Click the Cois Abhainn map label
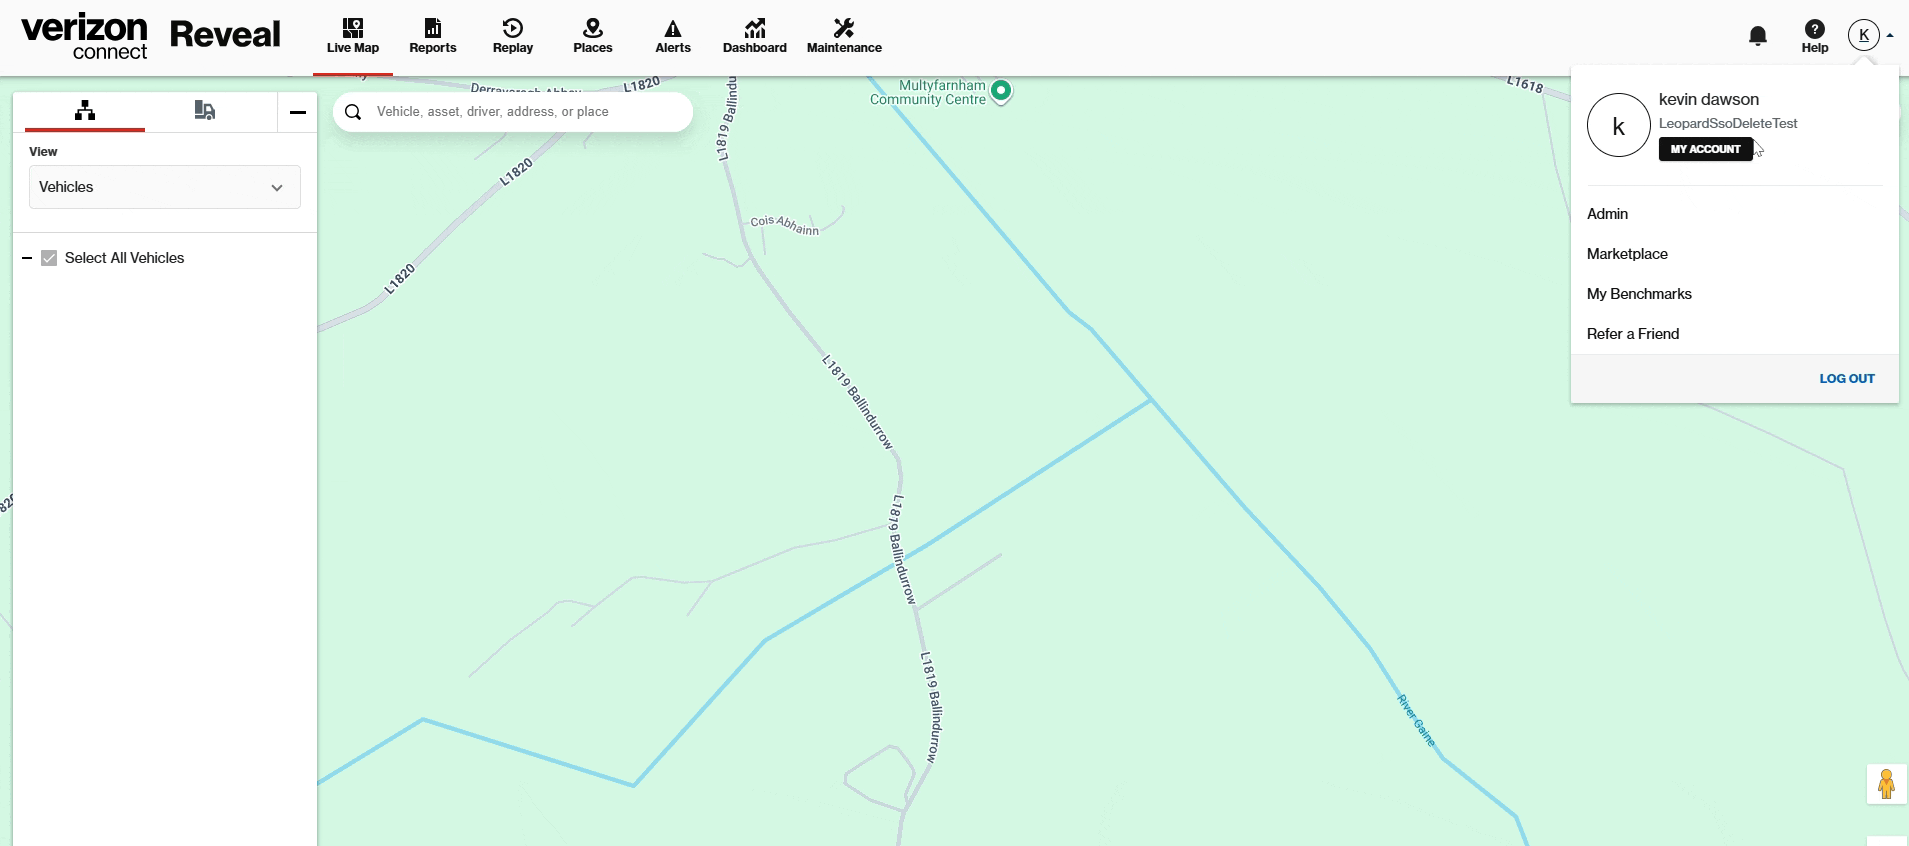Screen dimensions: 1909x846 [x=785, y=225]
